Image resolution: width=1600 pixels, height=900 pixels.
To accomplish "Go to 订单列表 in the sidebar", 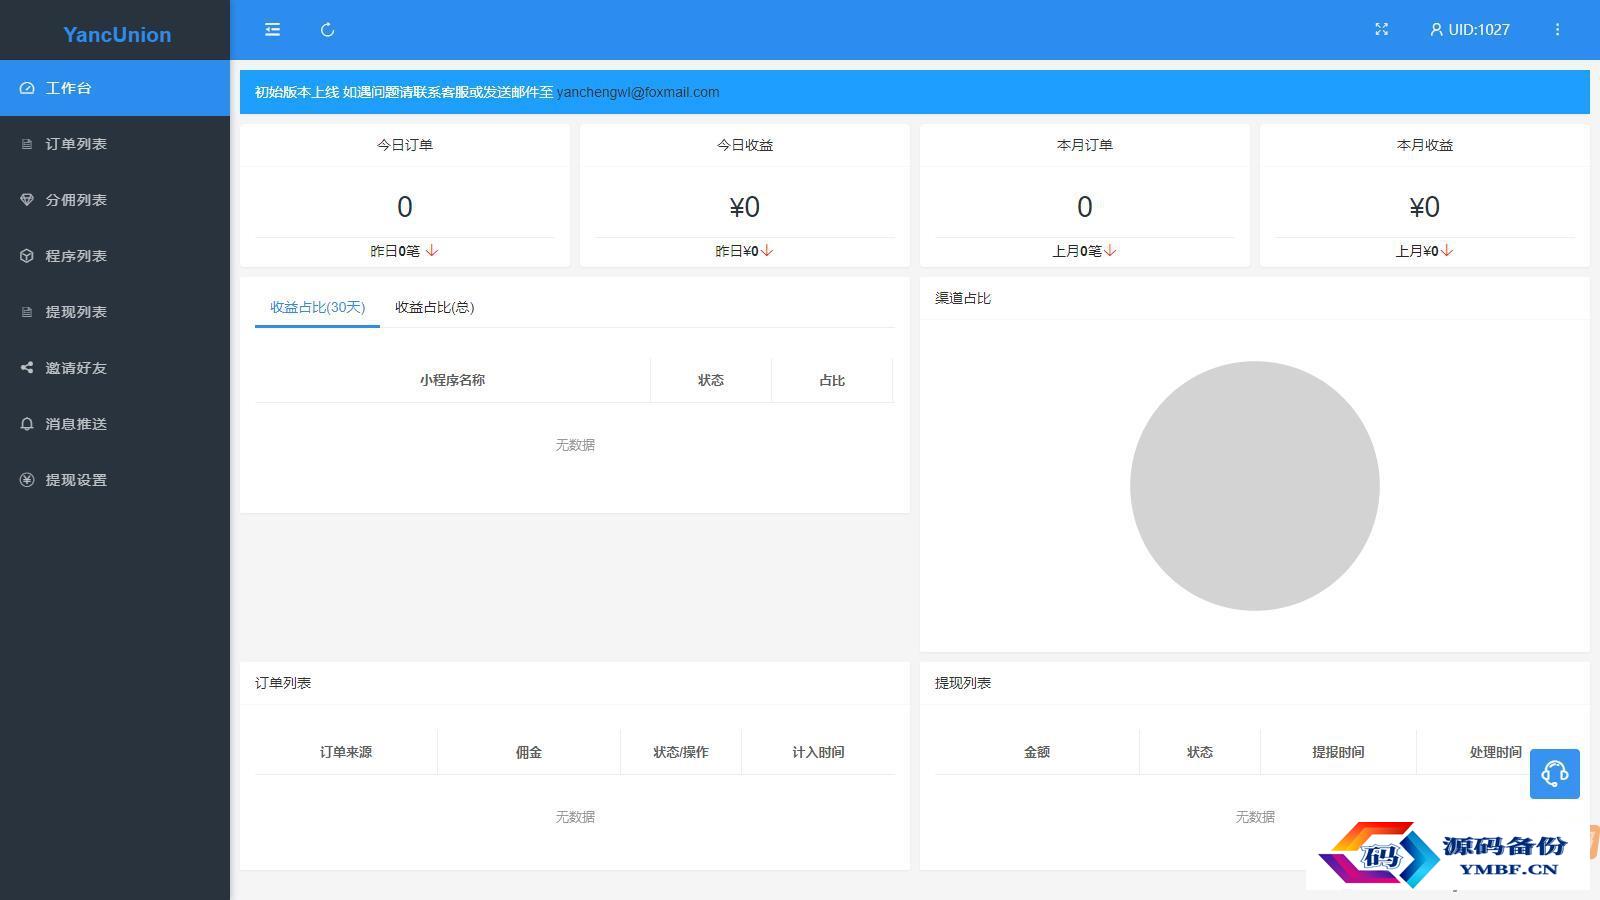I will point(115,144).
